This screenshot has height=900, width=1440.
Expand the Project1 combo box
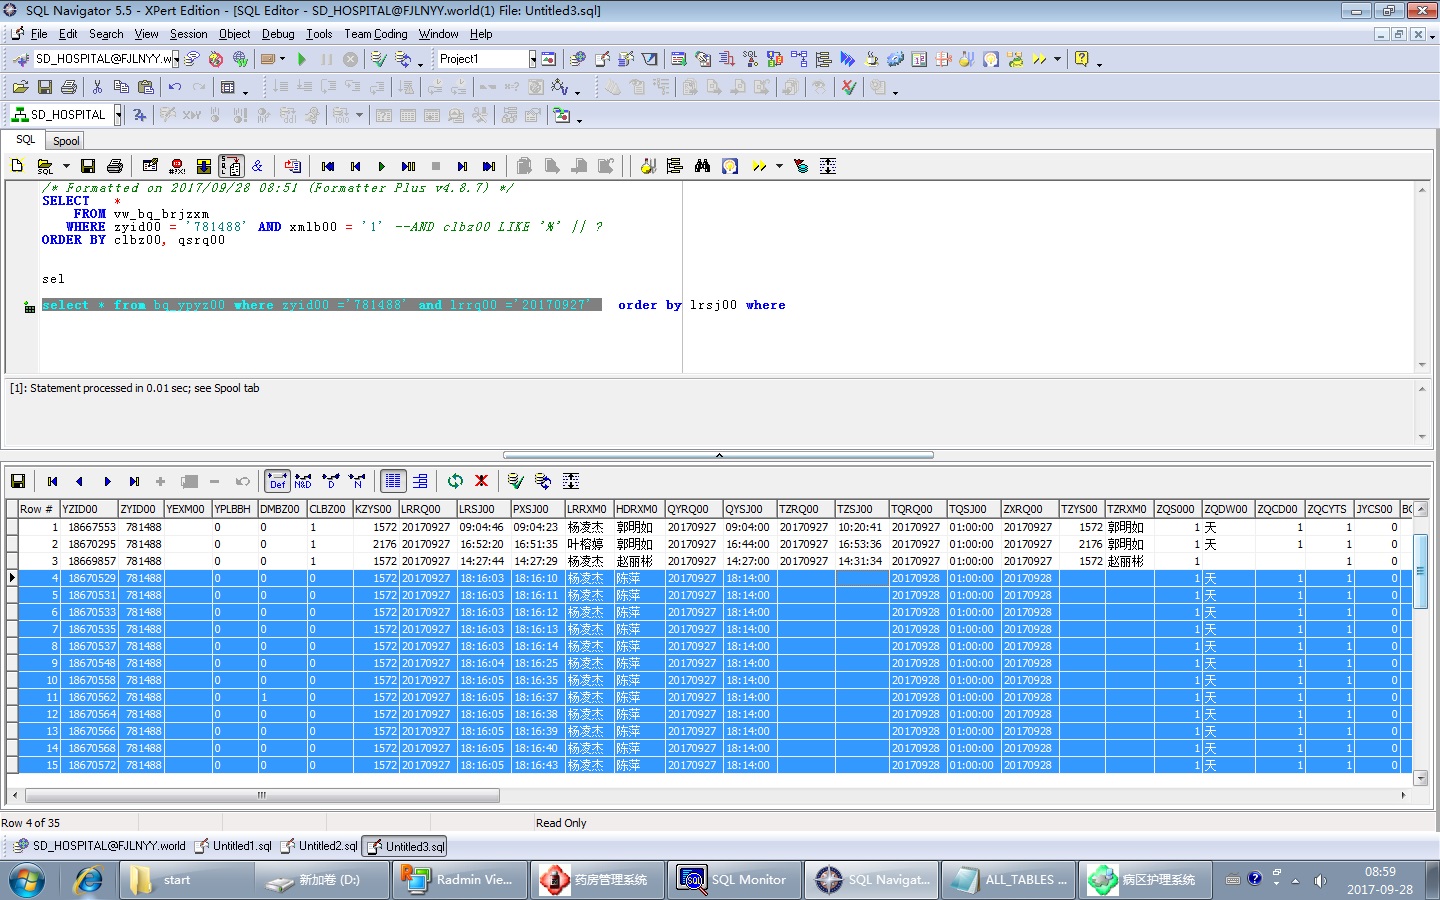point(532,59)
